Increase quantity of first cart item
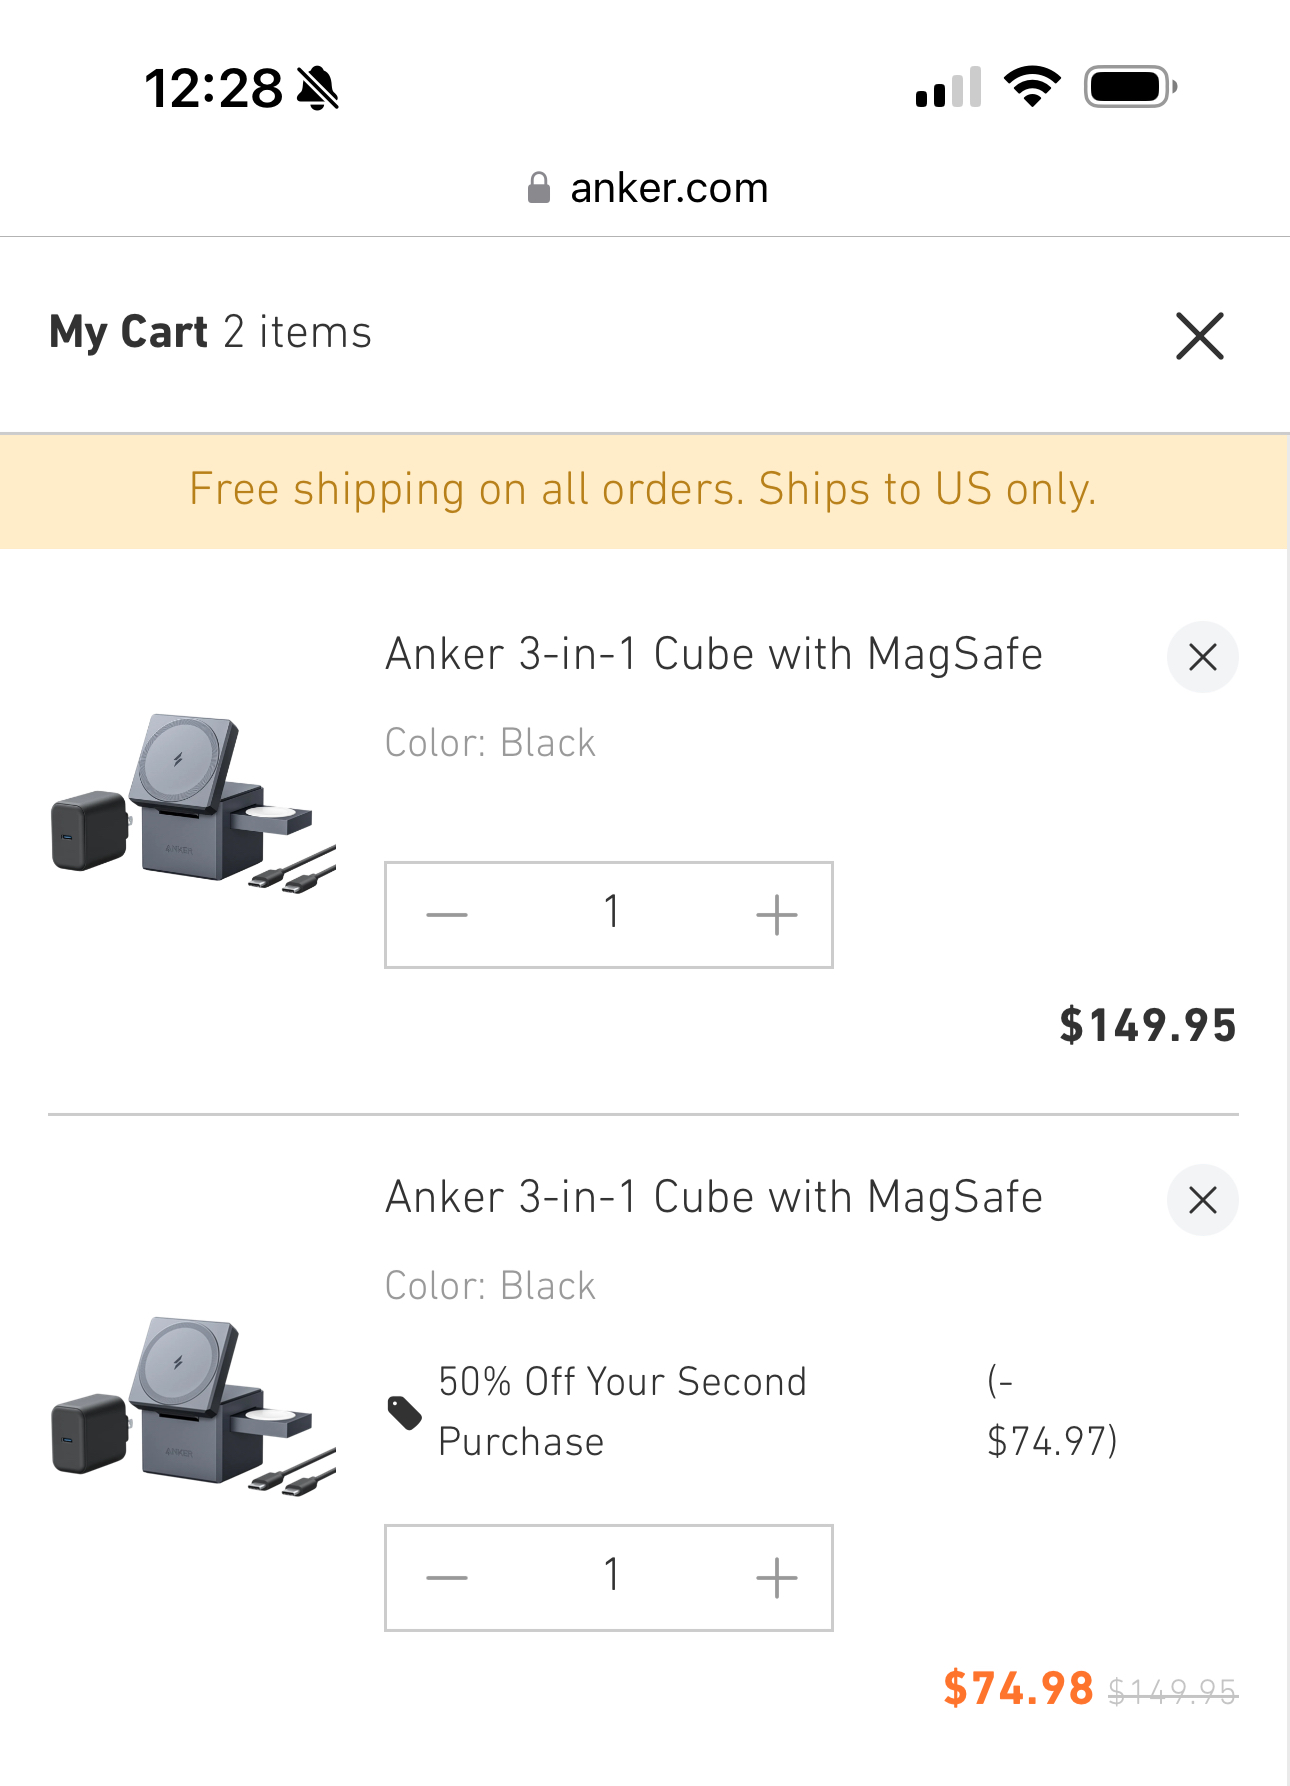 776,915
